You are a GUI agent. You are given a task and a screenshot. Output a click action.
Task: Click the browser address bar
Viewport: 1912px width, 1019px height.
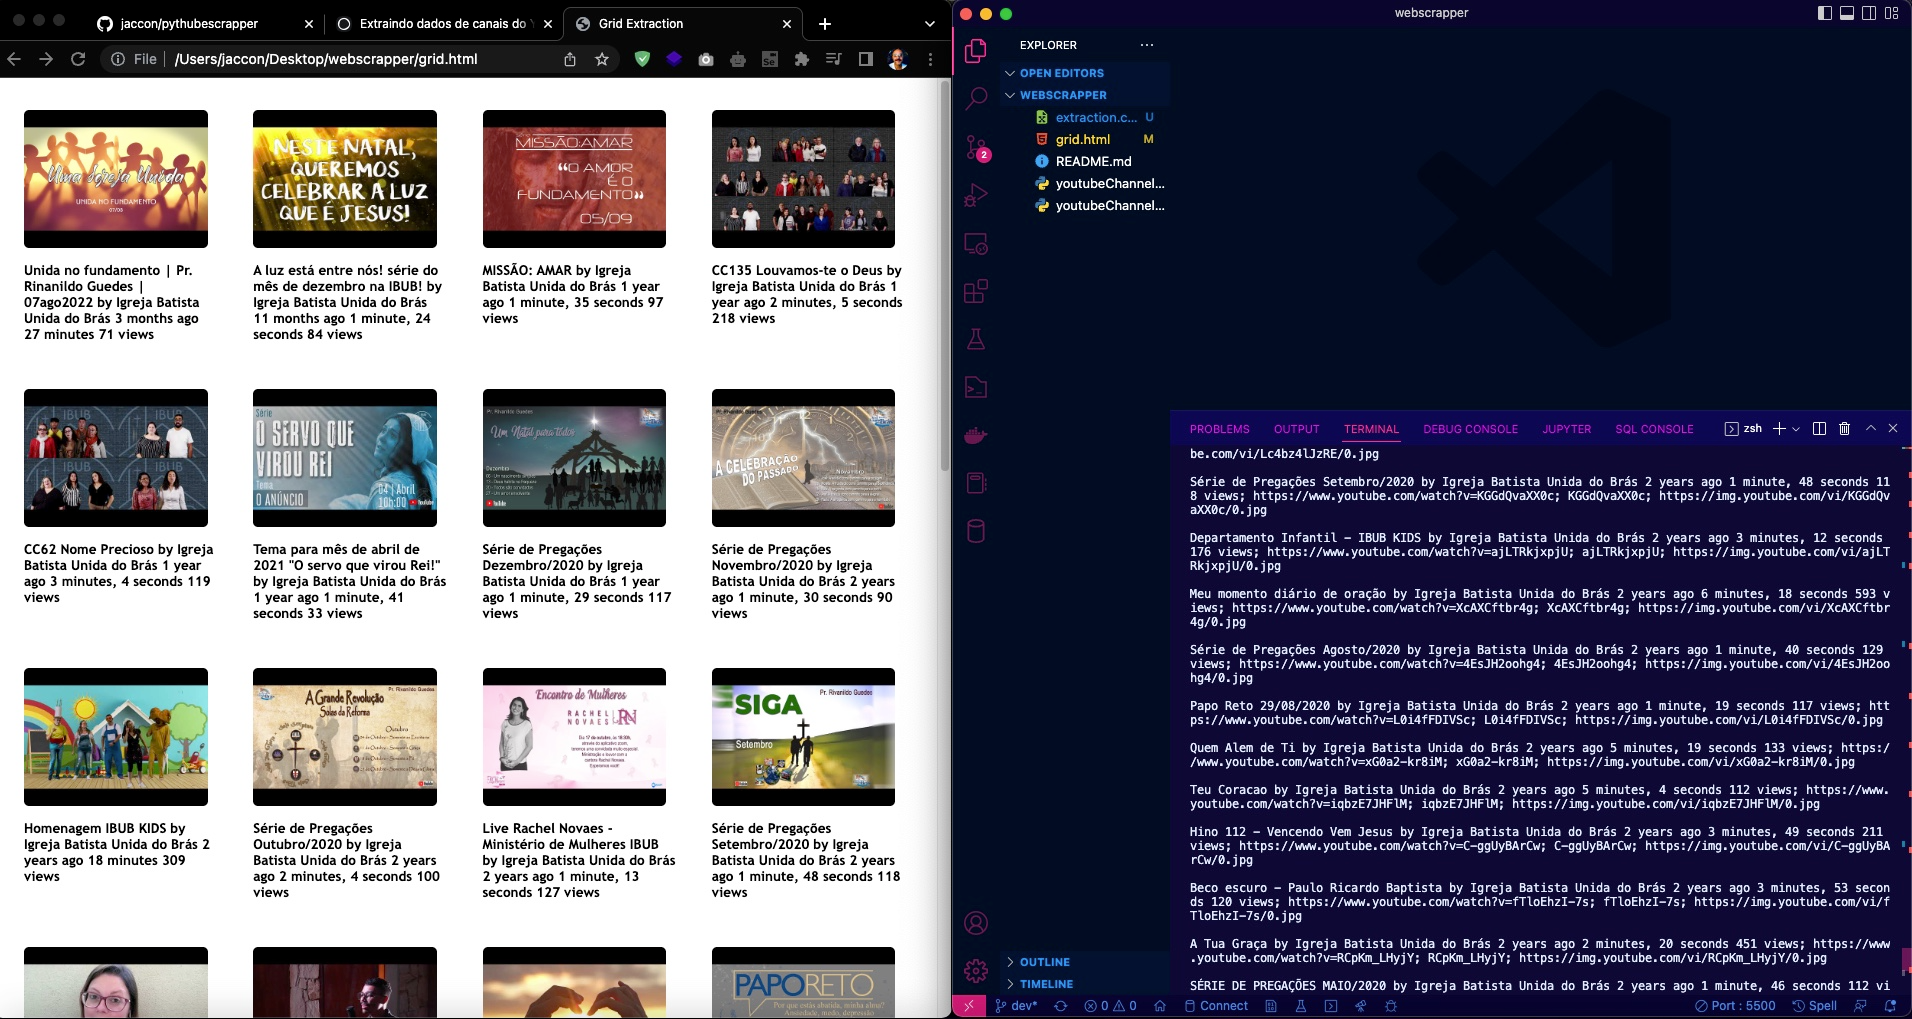pyautogui.click(x=360, y=59)
